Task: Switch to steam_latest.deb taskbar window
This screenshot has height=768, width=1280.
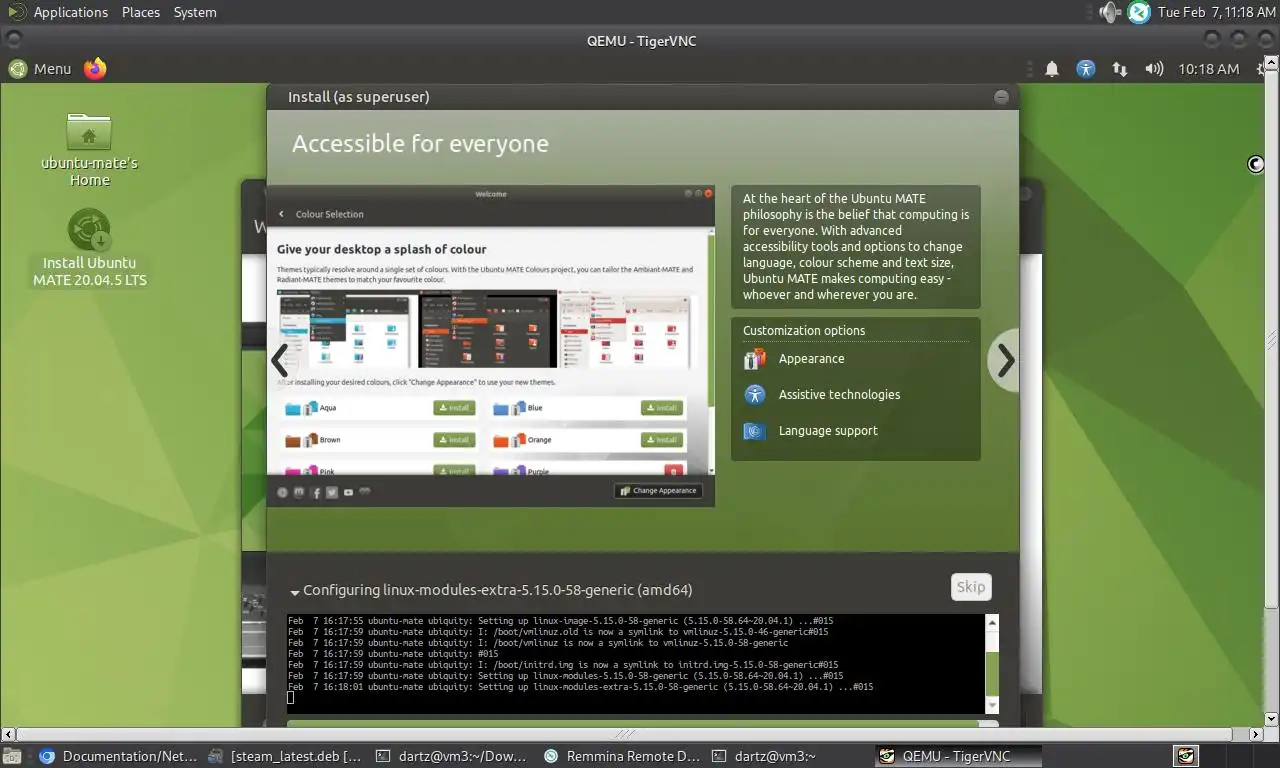Action: [287, 756]
